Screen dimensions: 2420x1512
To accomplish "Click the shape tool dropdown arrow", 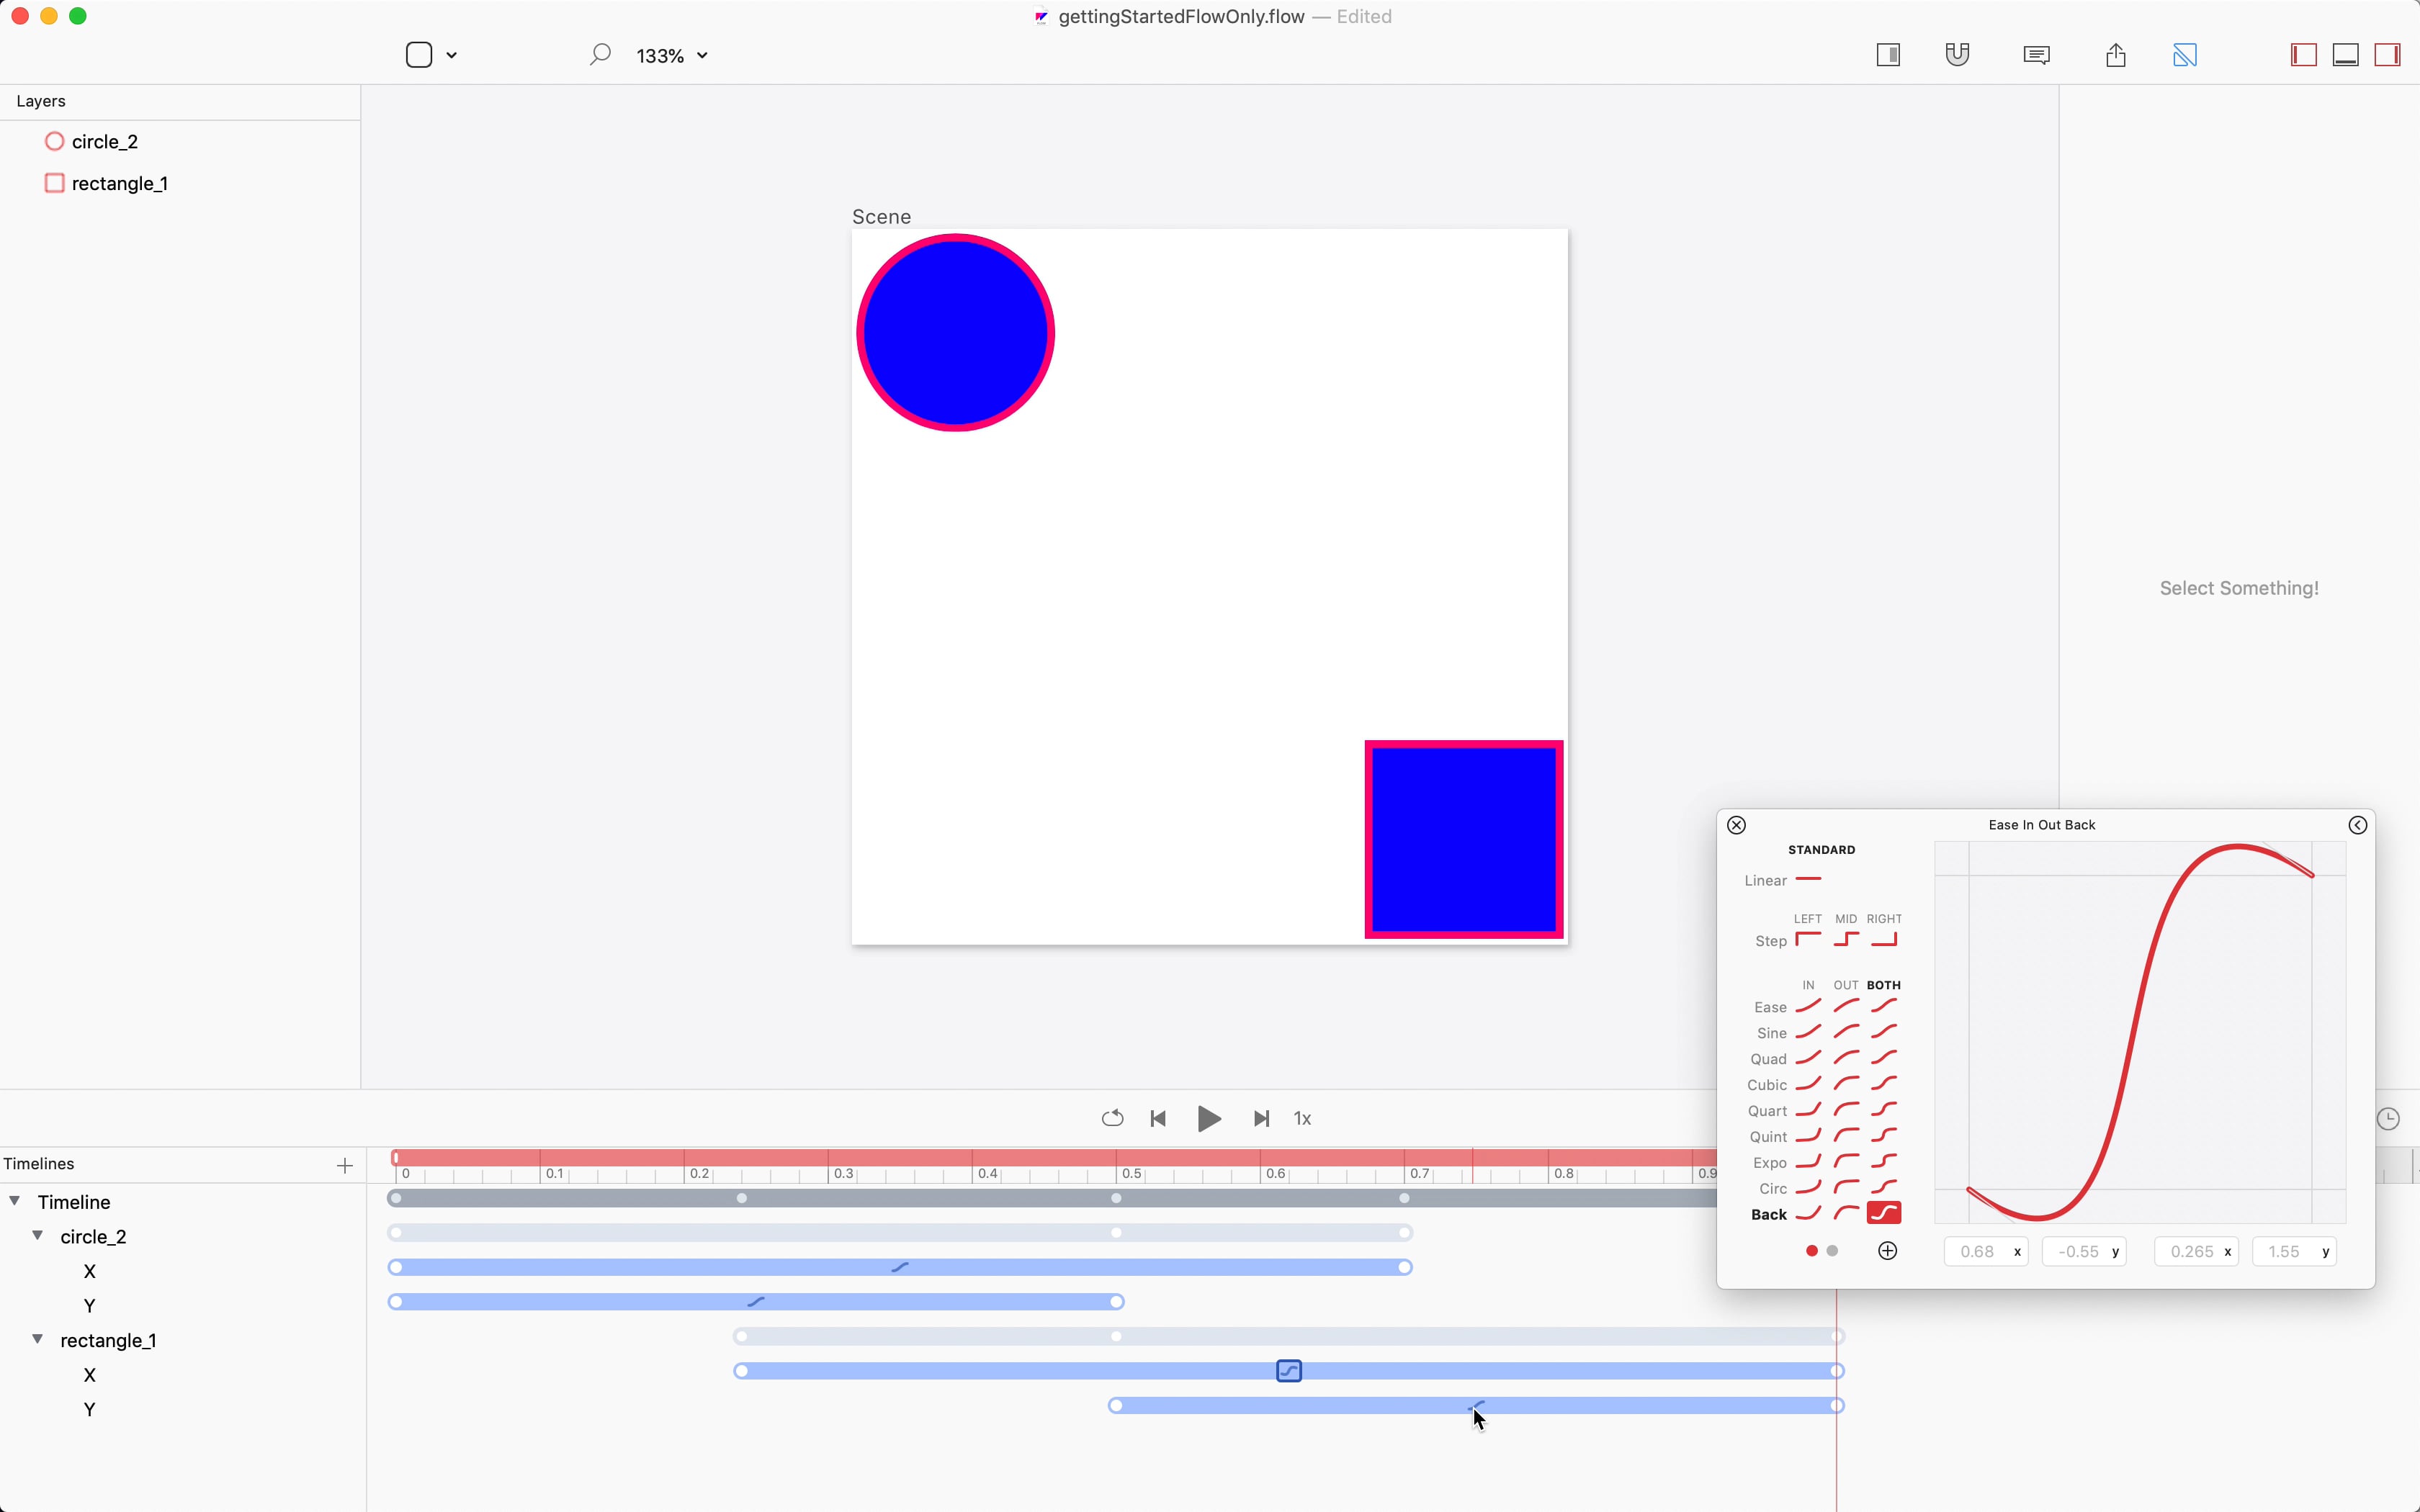I will (x=452, y=56).
